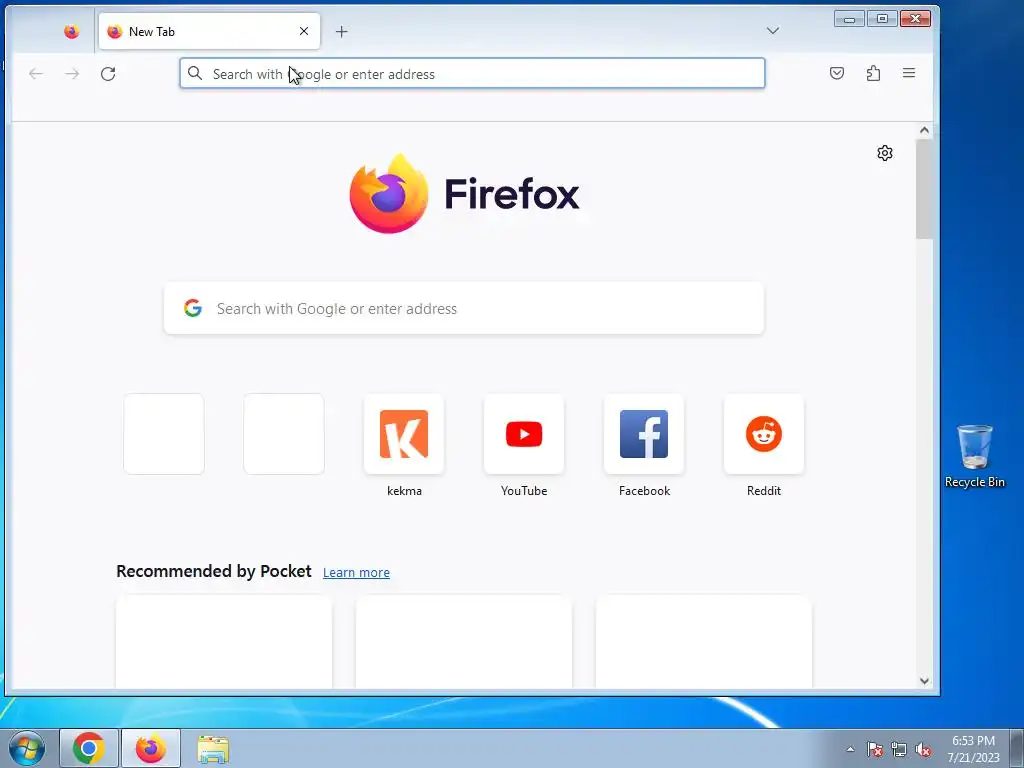This screenshot has height=768, width=1024.
Task: Open the pinned Firefox tab
Action: pos(71,31)
